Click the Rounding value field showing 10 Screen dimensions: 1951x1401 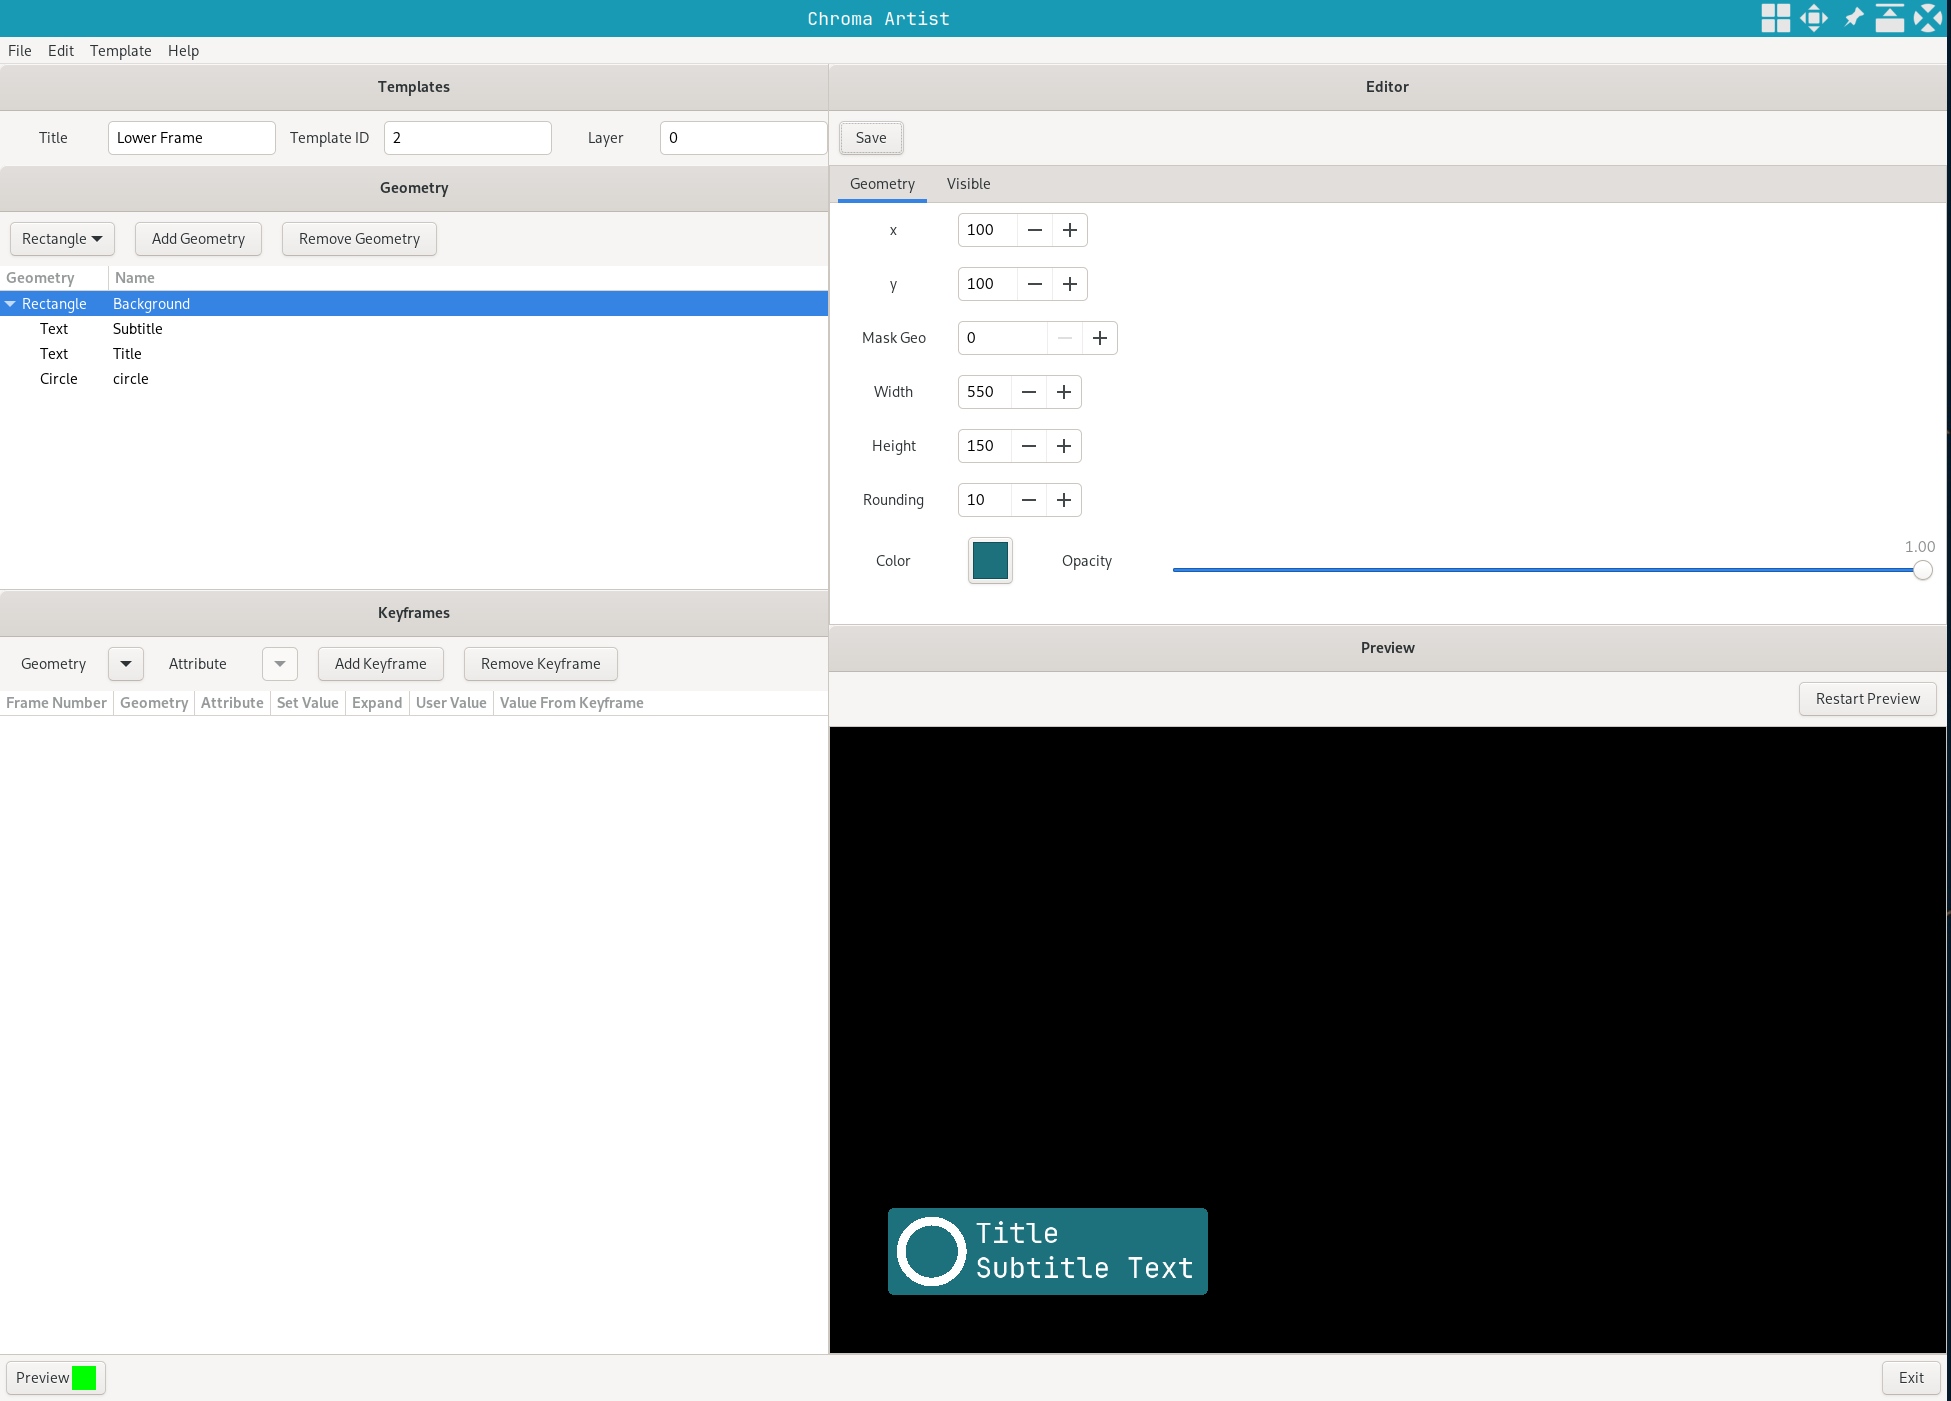pos(985,500)
